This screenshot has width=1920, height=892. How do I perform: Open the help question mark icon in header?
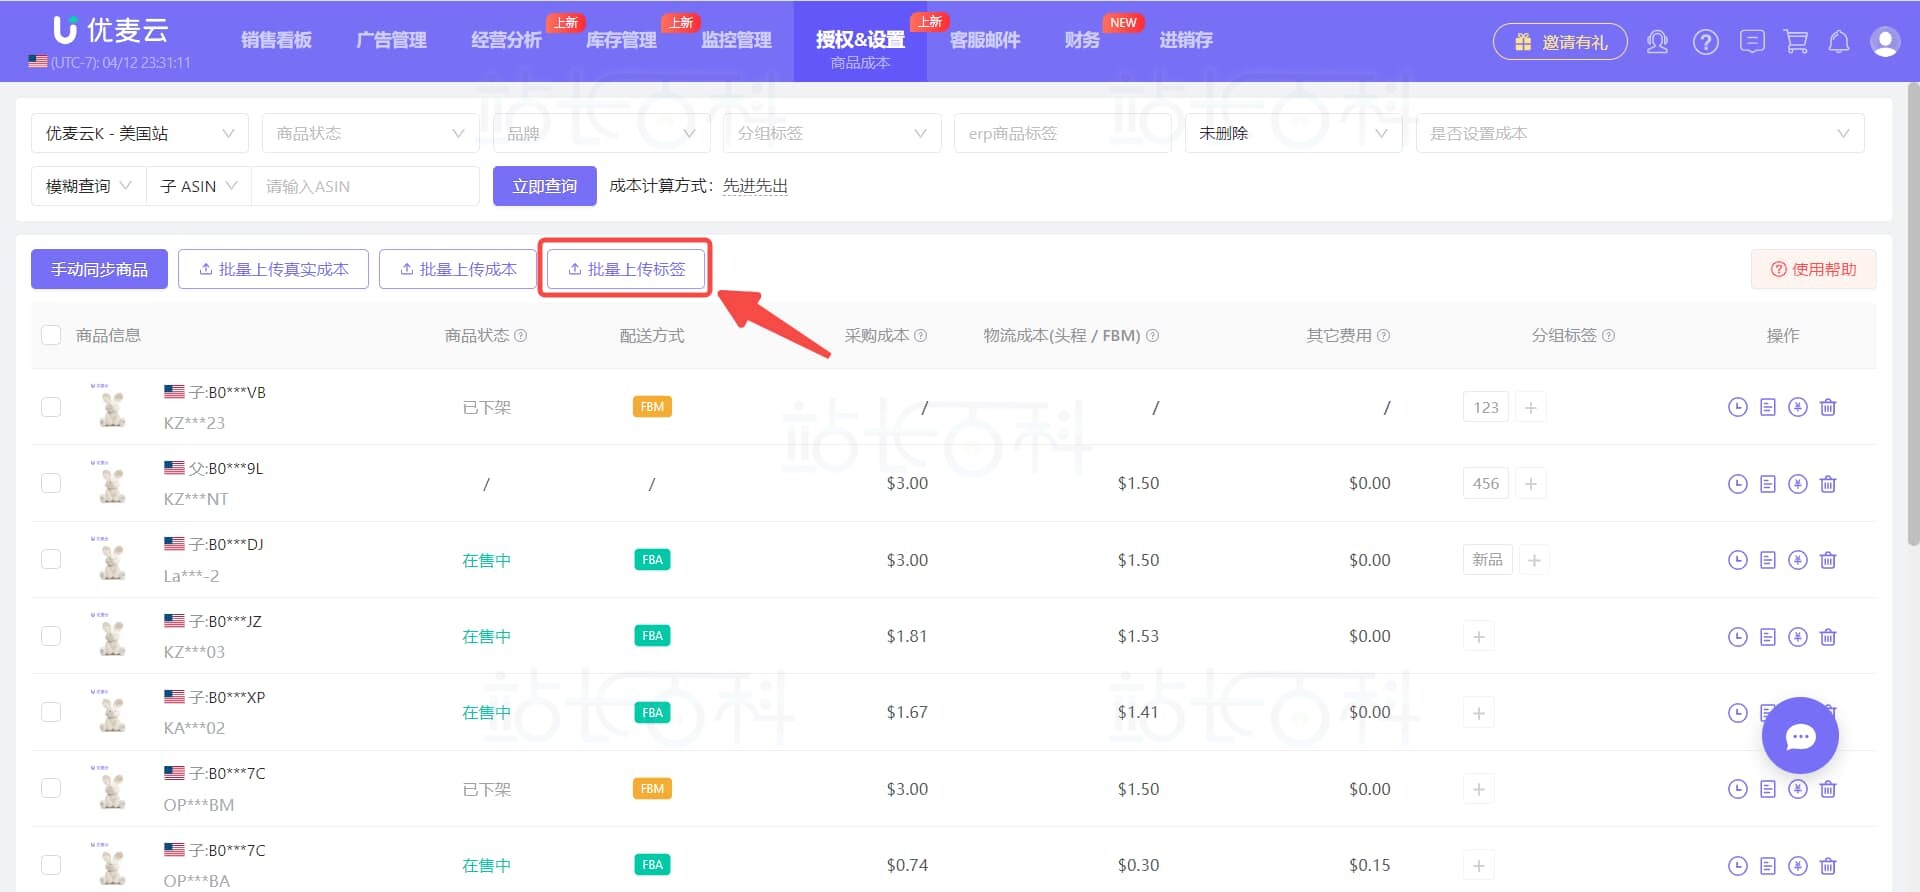point(1705,42)
